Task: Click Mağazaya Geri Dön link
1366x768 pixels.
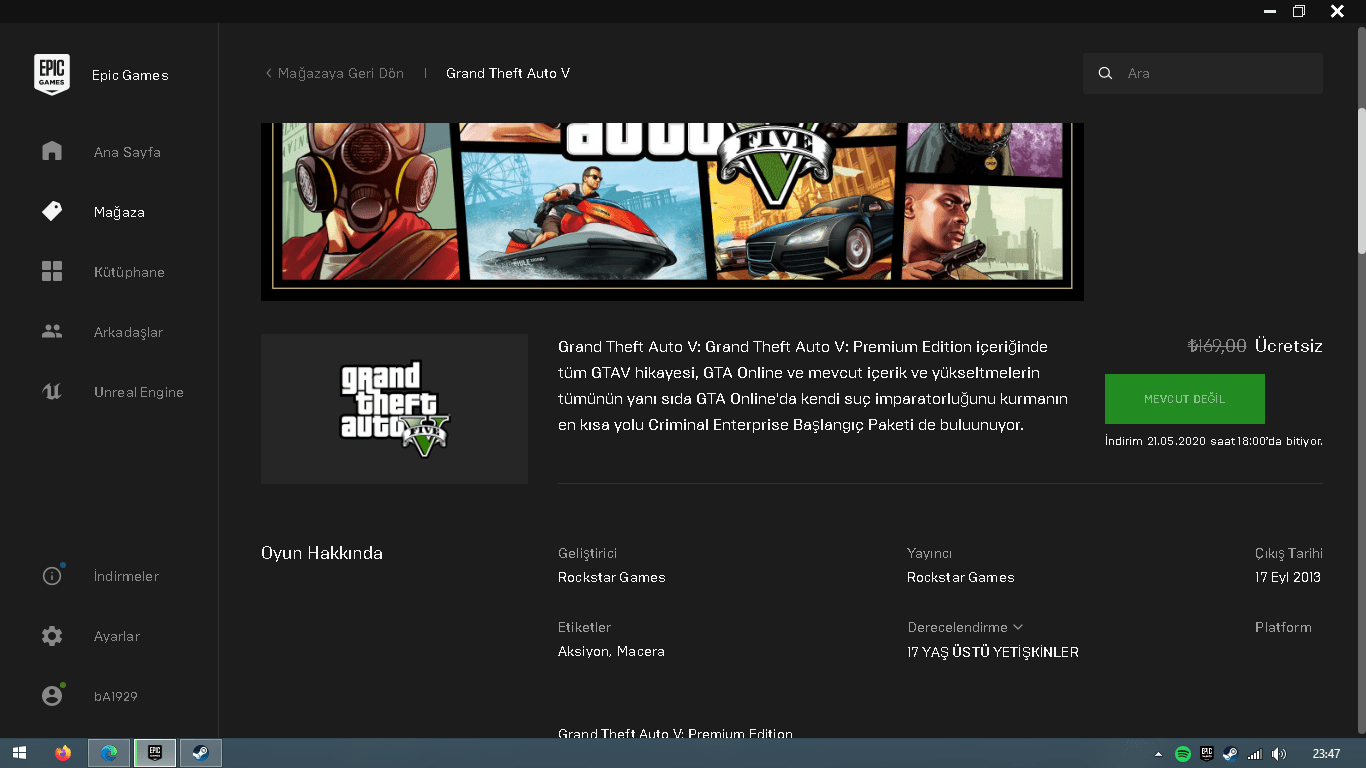Action: coord(334,73)
